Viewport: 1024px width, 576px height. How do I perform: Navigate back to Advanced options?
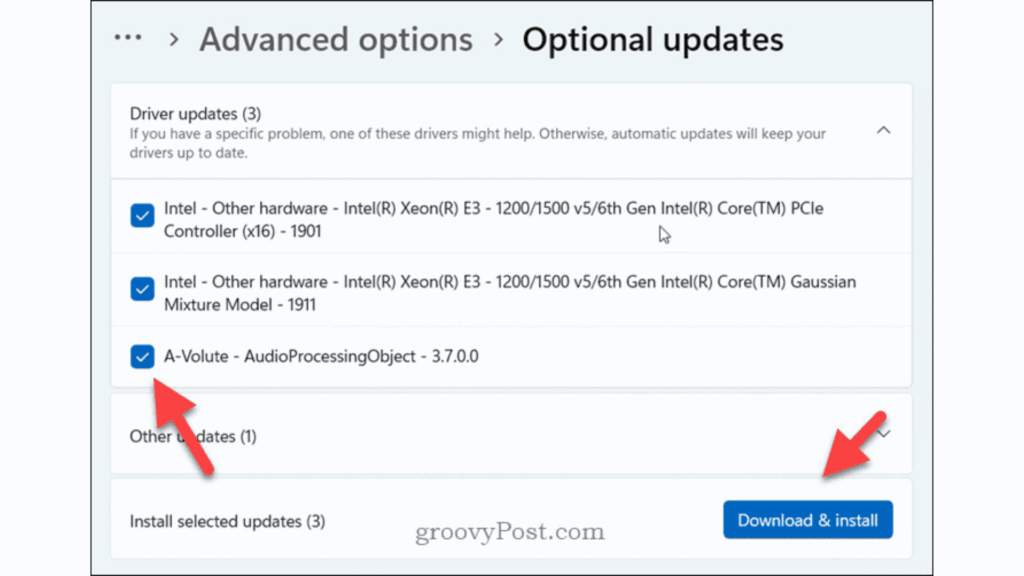pos(335,40)
